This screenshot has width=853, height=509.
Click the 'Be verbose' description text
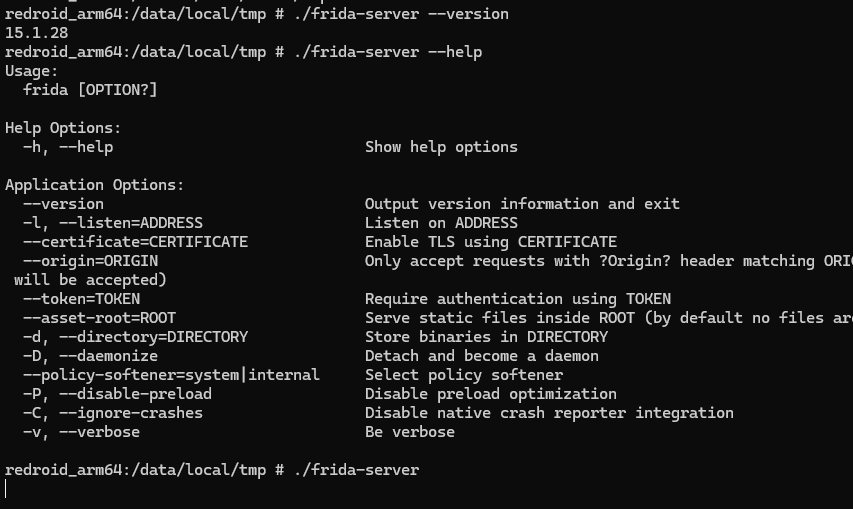(x=410, y=432)
